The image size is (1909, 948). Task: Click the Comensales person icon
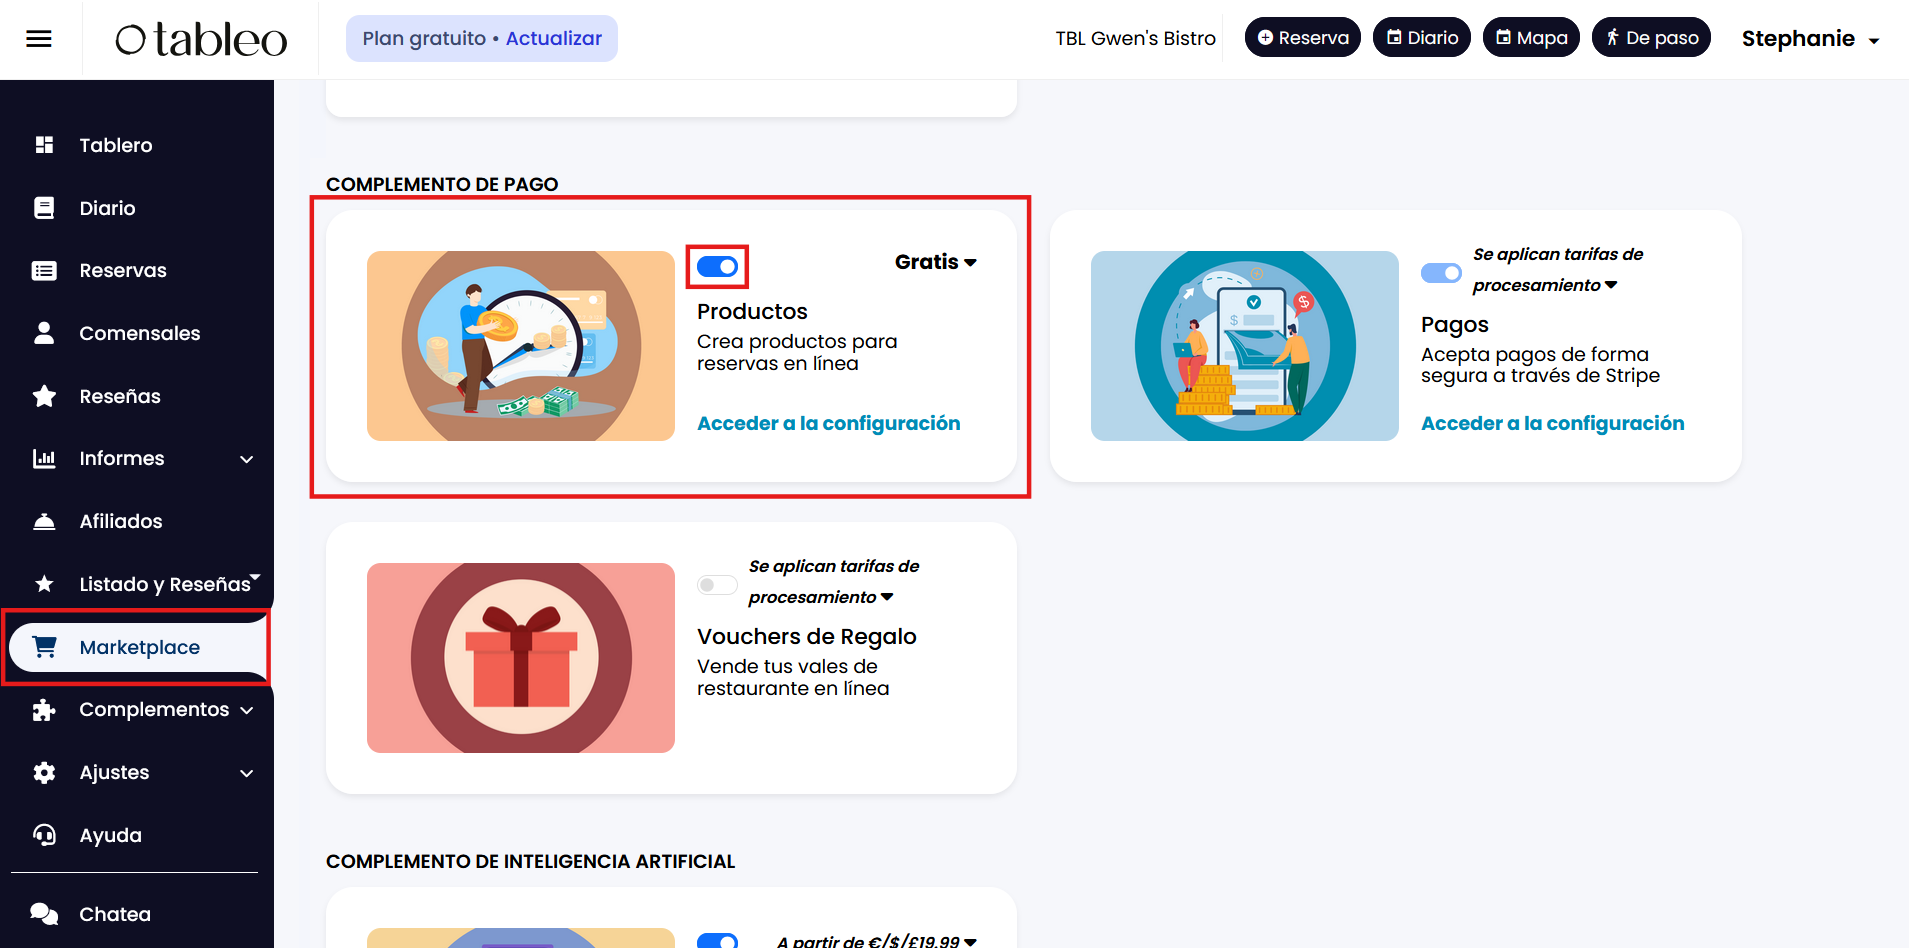tap(44, 333)
